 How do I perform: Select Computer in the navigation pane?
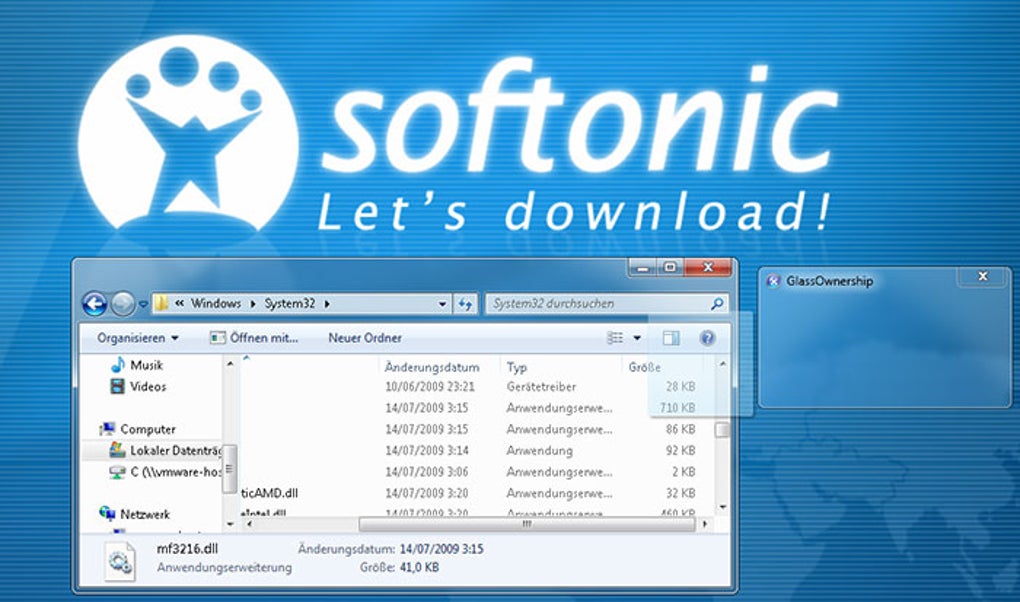tap(137, 430)
